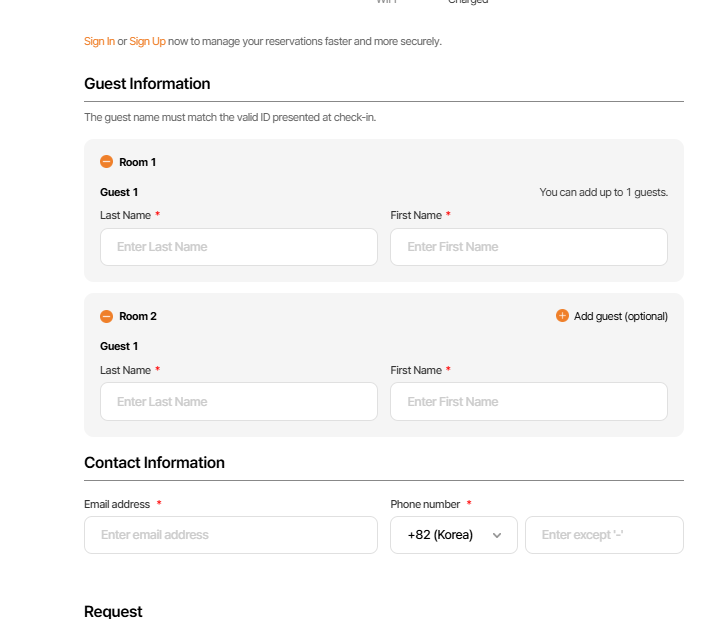This screenshot has width=726, height=619.
Task: Focus the Room 1 First Name field
Action: coord(528,247)
